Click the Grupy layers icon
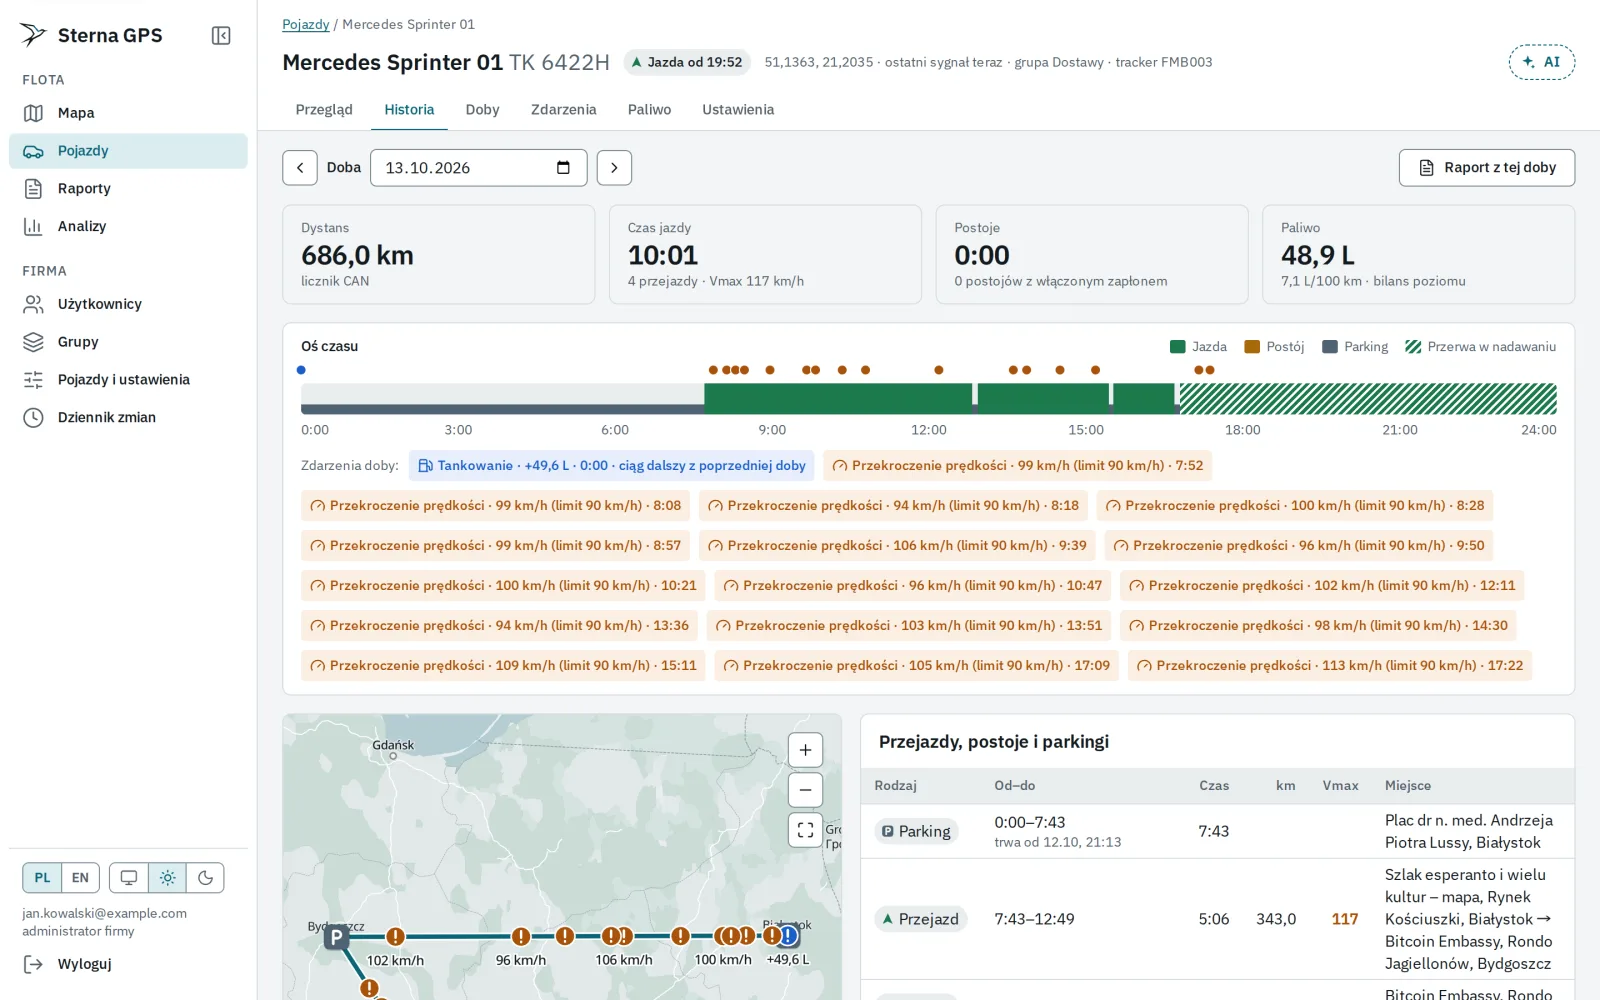The width and height of the screenshot is (1600, 1000). (x=33, y=342)
